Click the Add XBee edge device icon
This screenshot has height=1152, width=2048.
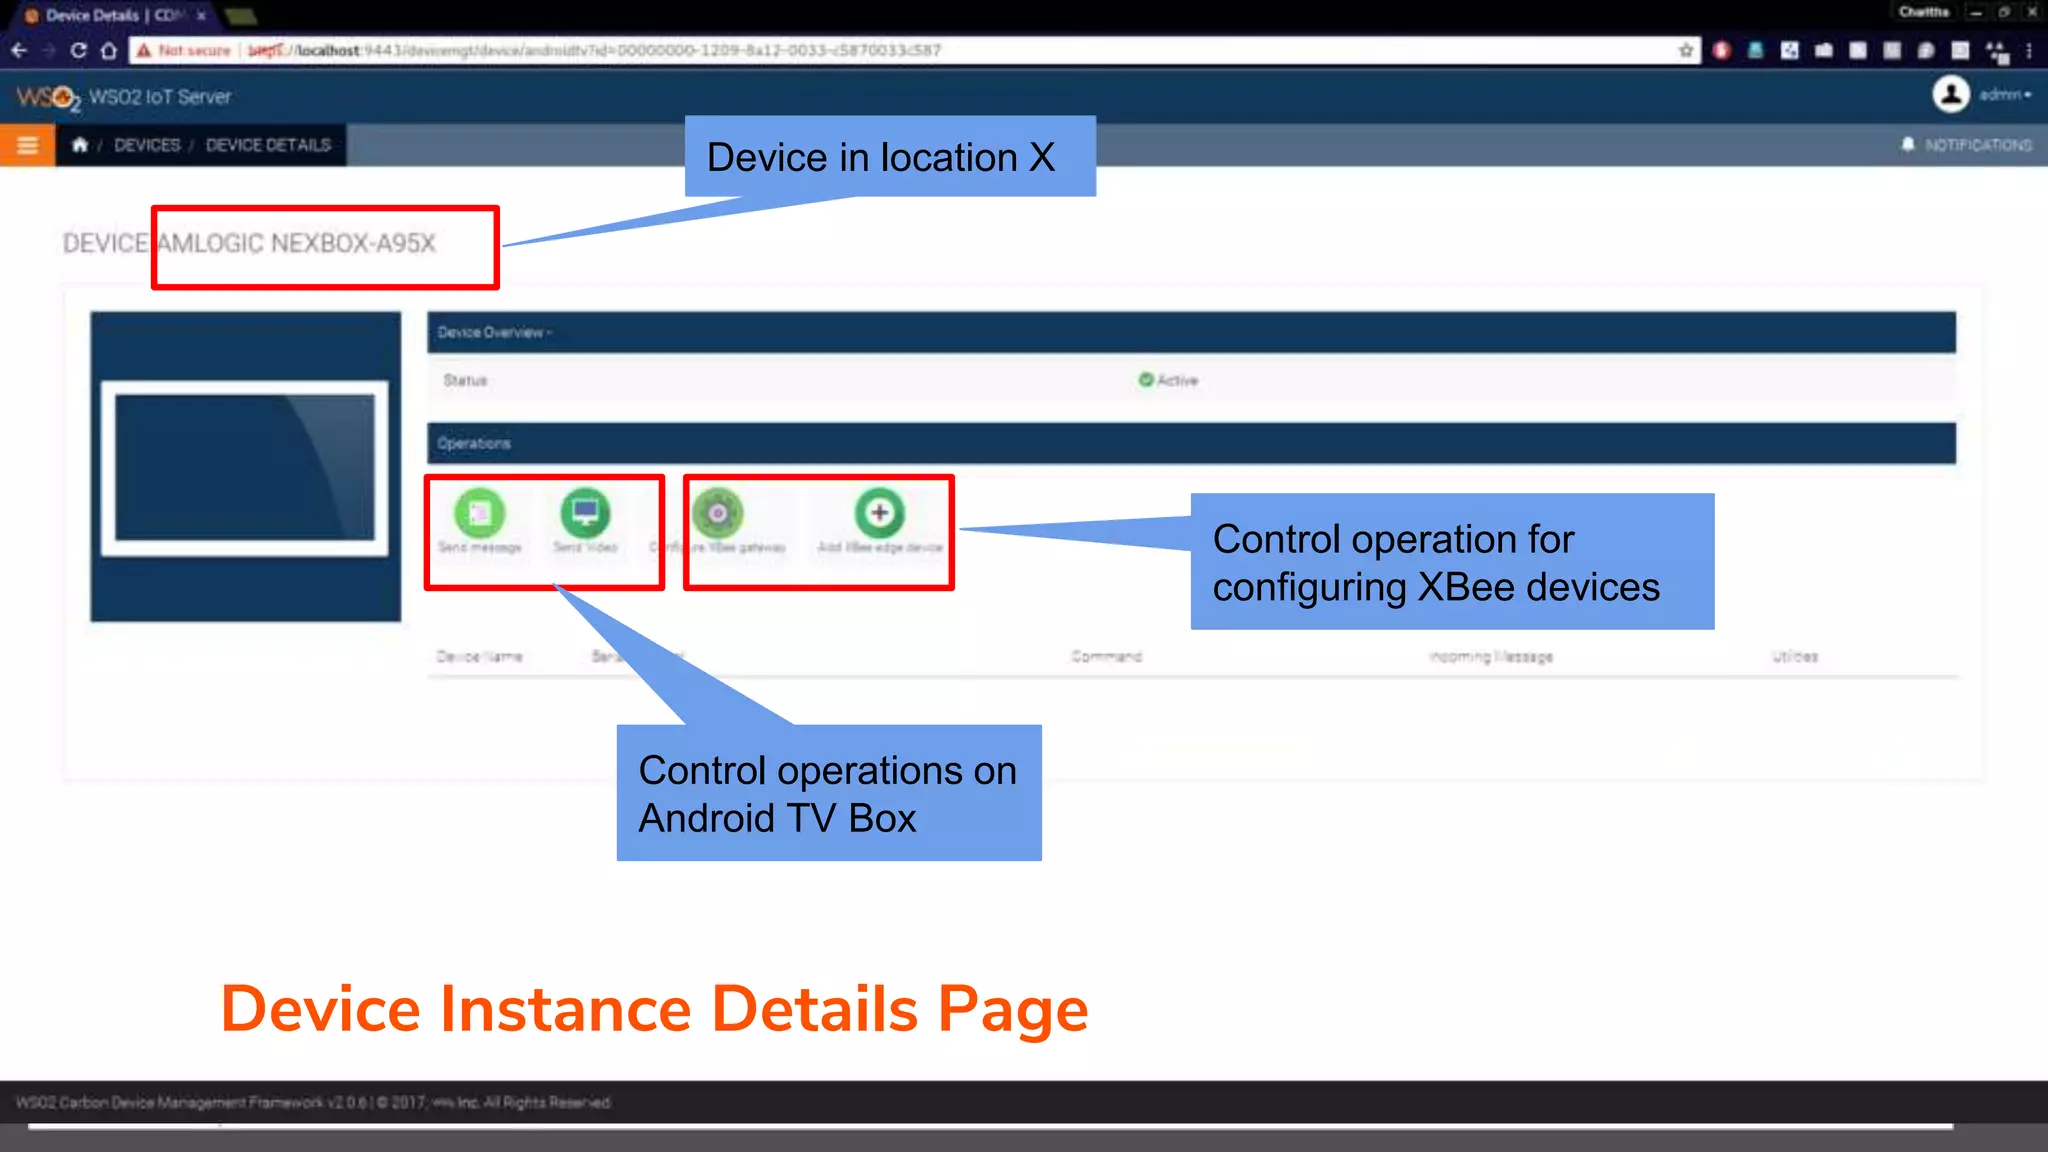click(879, 513)
